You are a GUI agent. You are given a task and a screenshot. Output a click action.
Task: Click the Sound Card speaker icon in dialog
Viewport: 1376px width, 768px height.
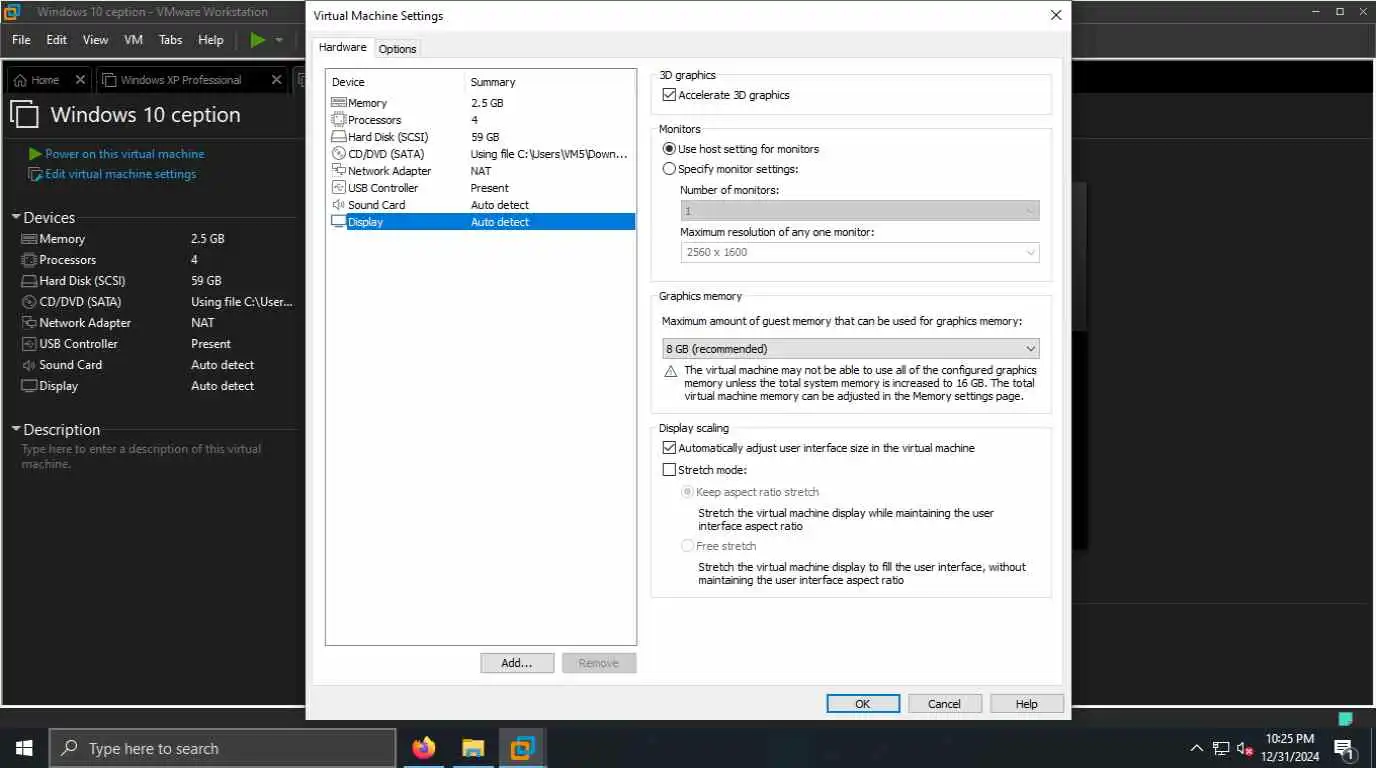[x=338, y=205]
